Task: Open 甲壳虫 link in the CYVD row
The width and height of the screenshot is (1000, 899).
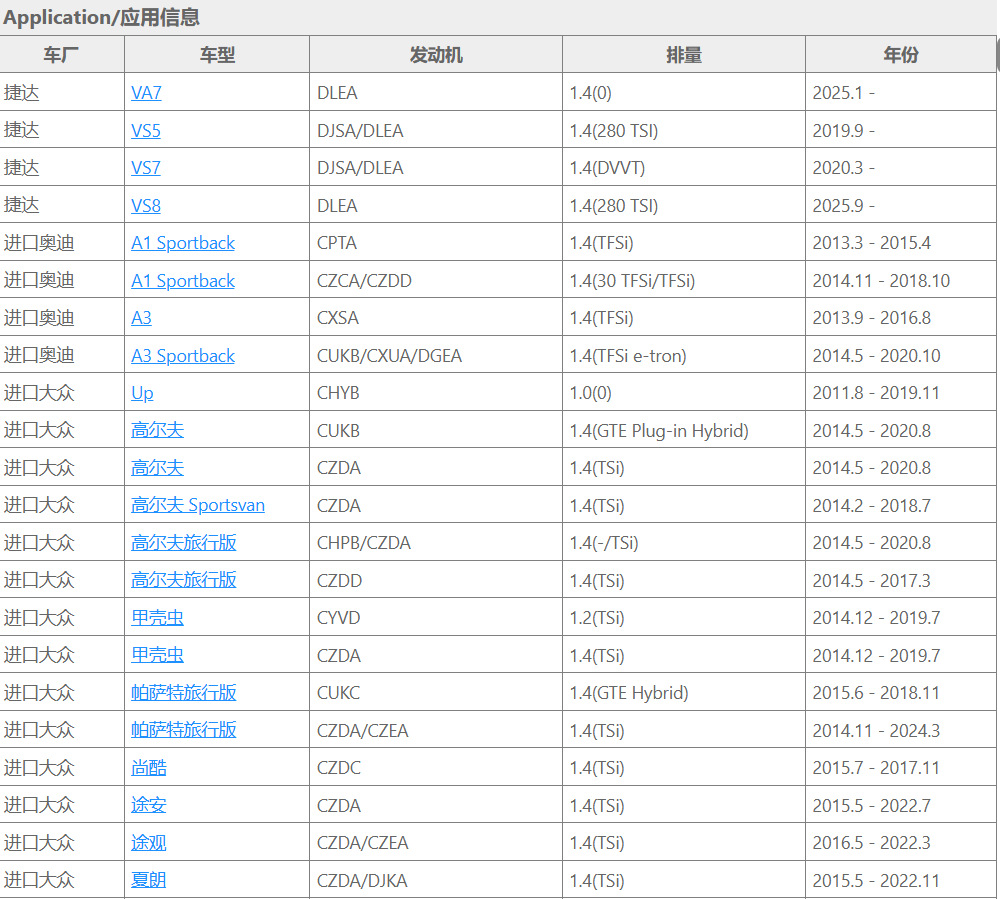Action: [x=158, y=618]
